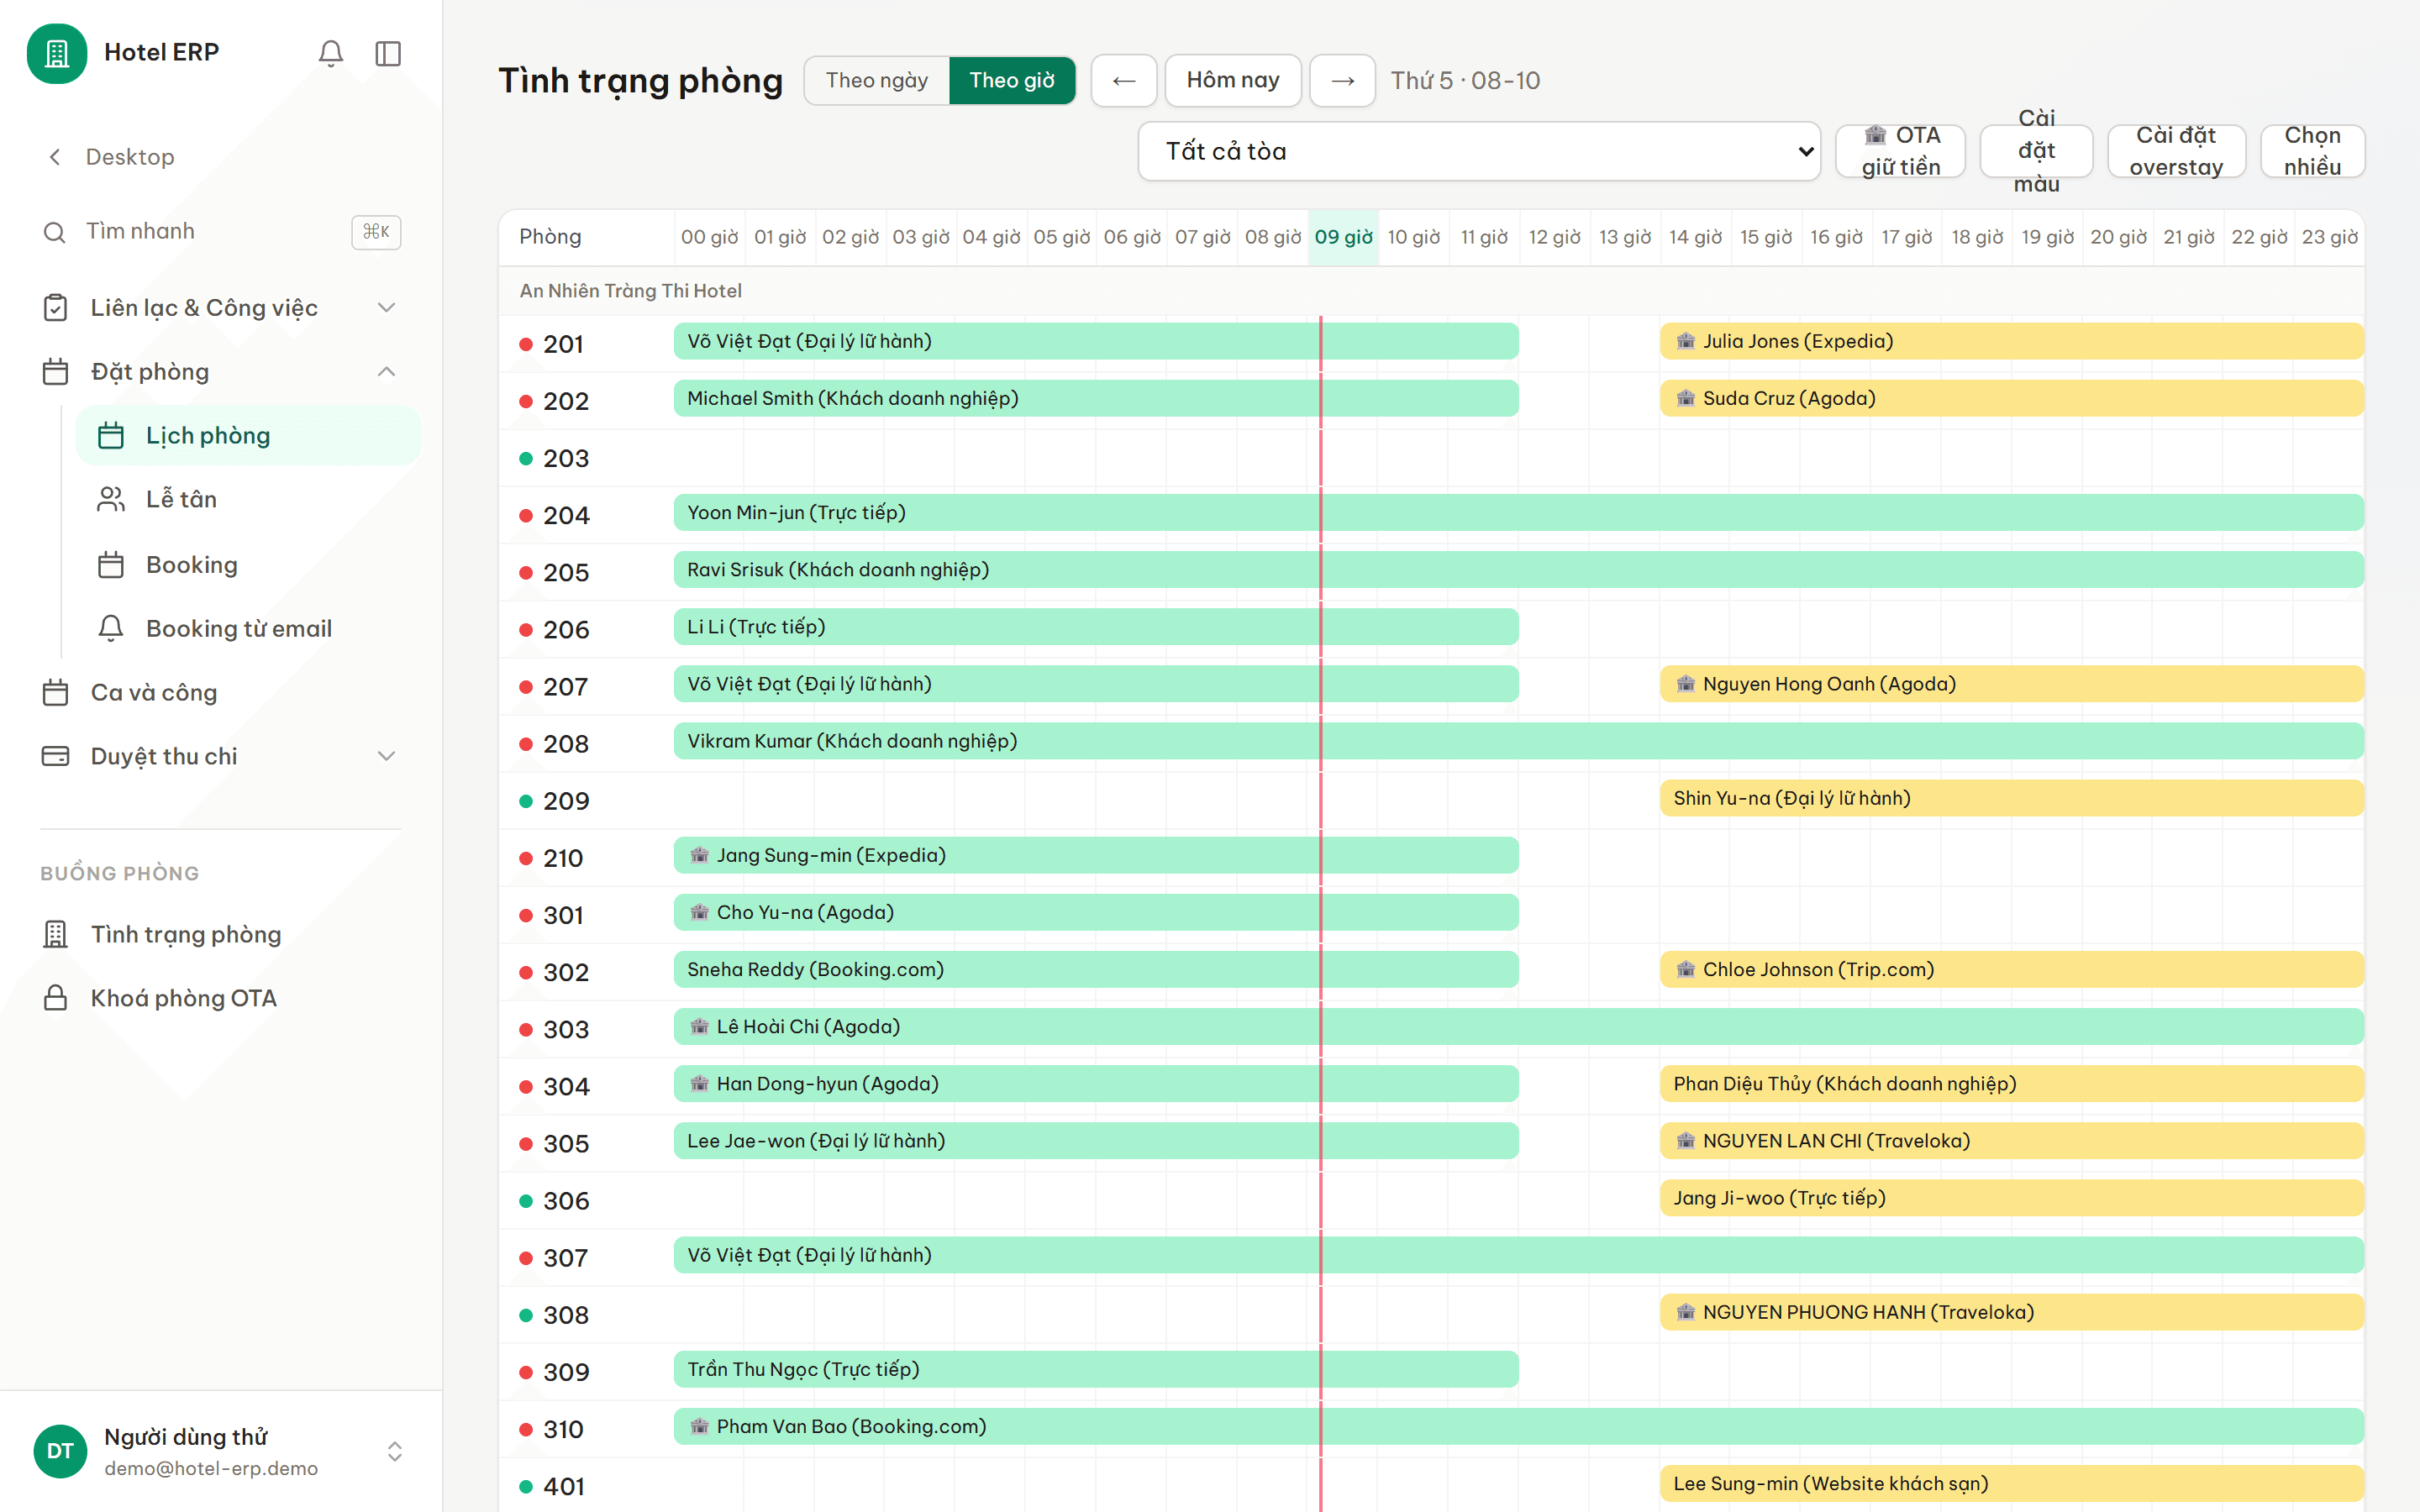Image resolution: width=2420 pixels, height=1512 pixels.
Task: Open Cài đặt overstay button
Action: pos(2176,151)
